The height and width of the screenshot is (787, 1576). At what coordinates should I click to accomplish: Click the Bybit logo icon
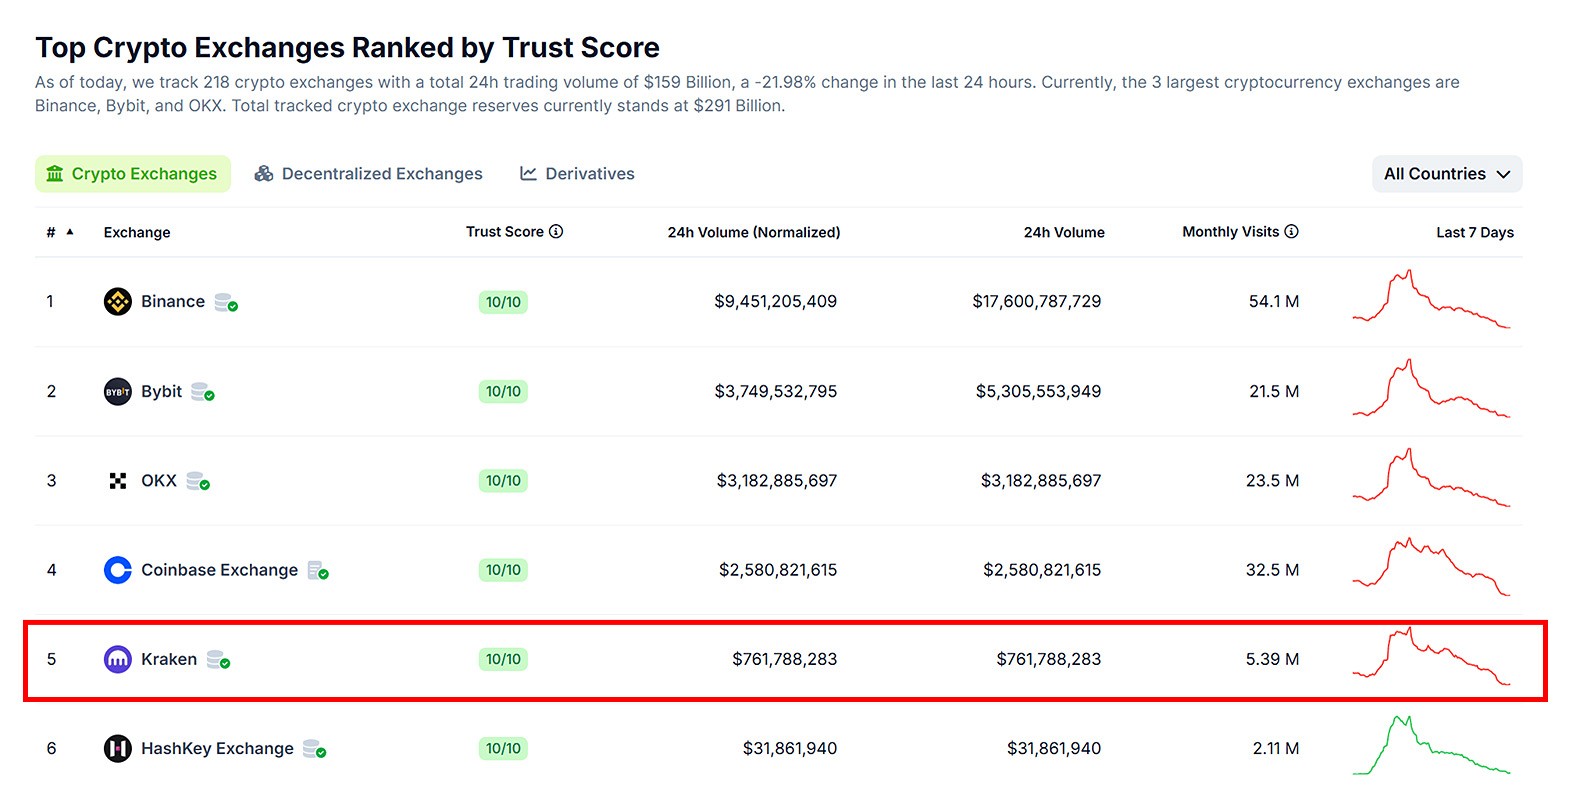tap(118, 392)
